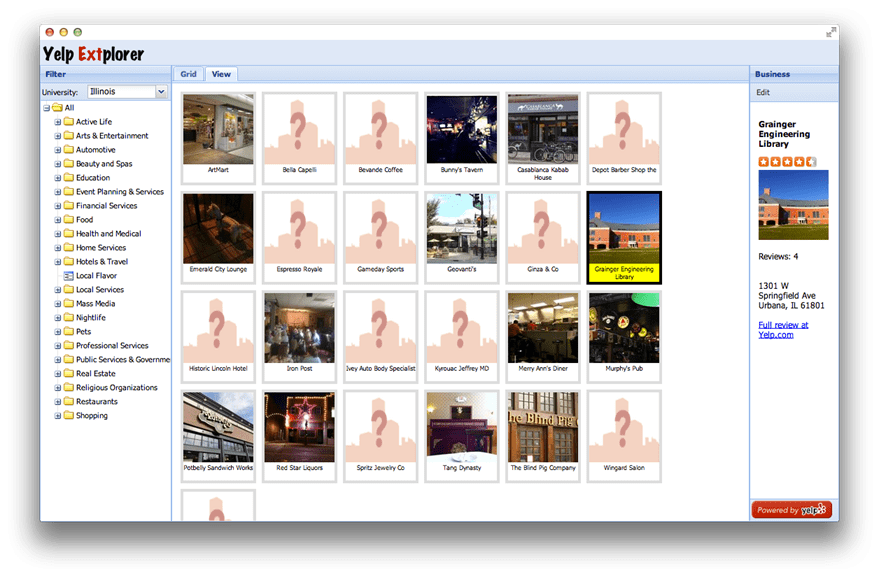This screenshot has height=577, width=879.
Task: Click the Edit toolbar item
Action: [x=763, y=93]
